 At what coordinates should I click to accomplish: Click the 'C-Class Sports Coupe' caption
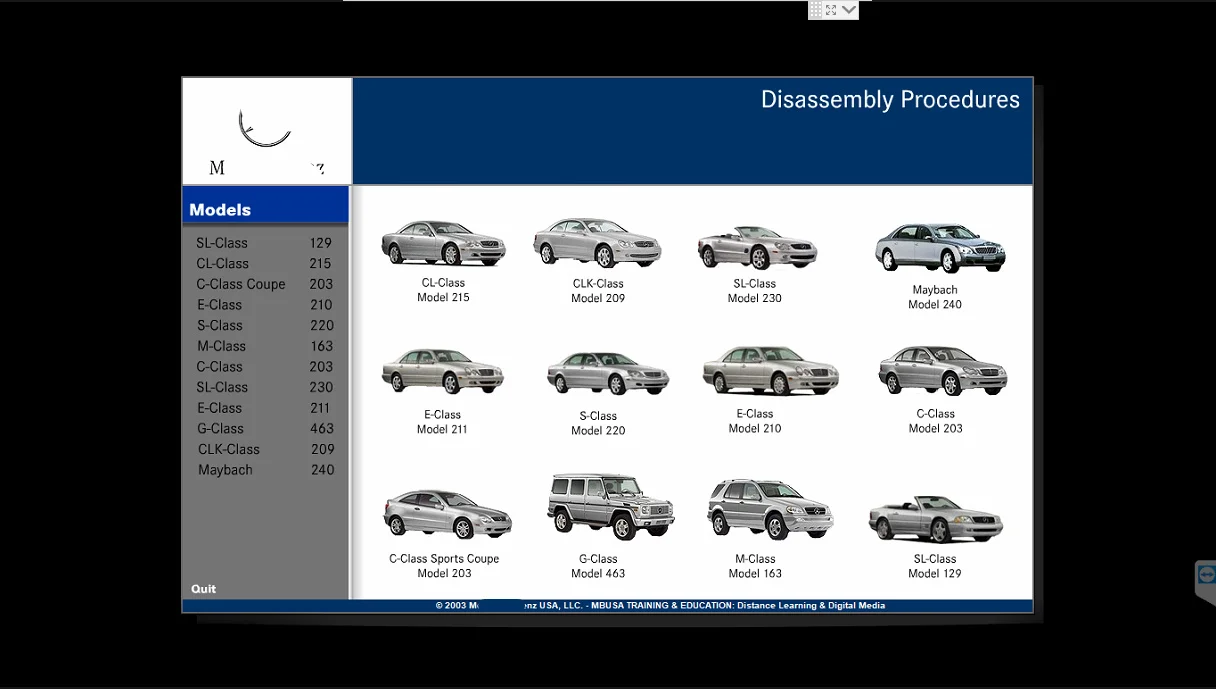point(444,559)
